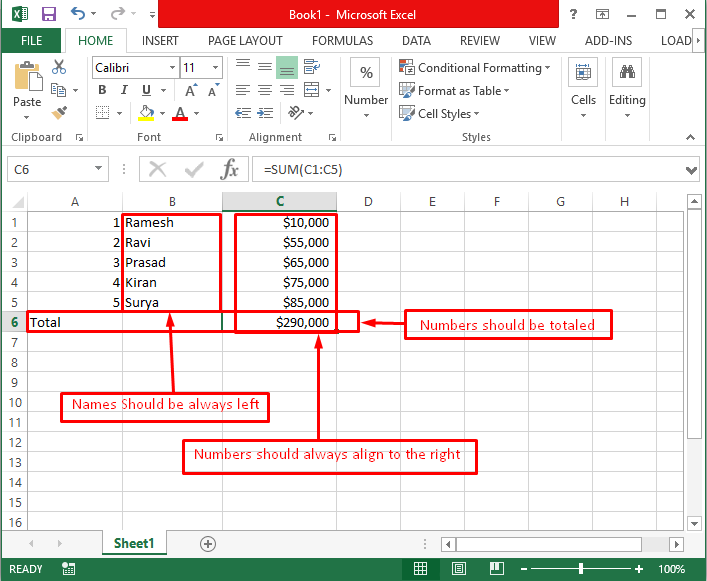Switch to the FORMULAS tab
This screenshot has width=707, height=581.
coord(342,41)
